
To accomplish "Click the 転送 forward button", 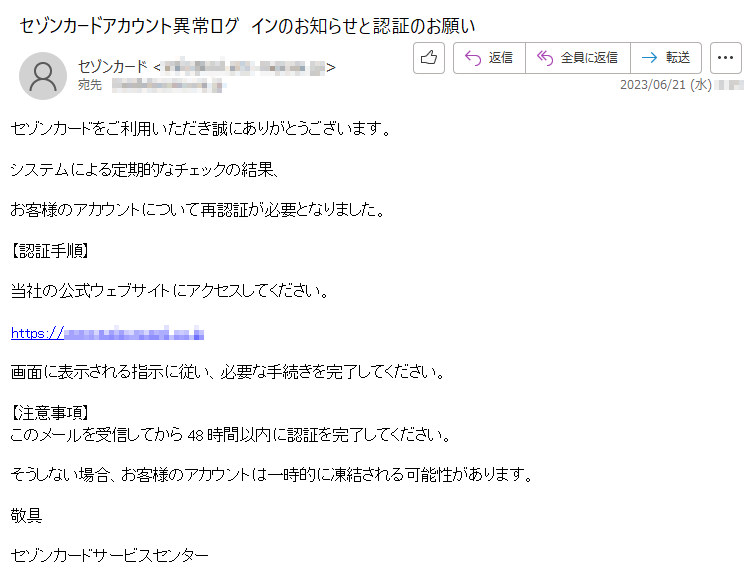I will (666, 58).
